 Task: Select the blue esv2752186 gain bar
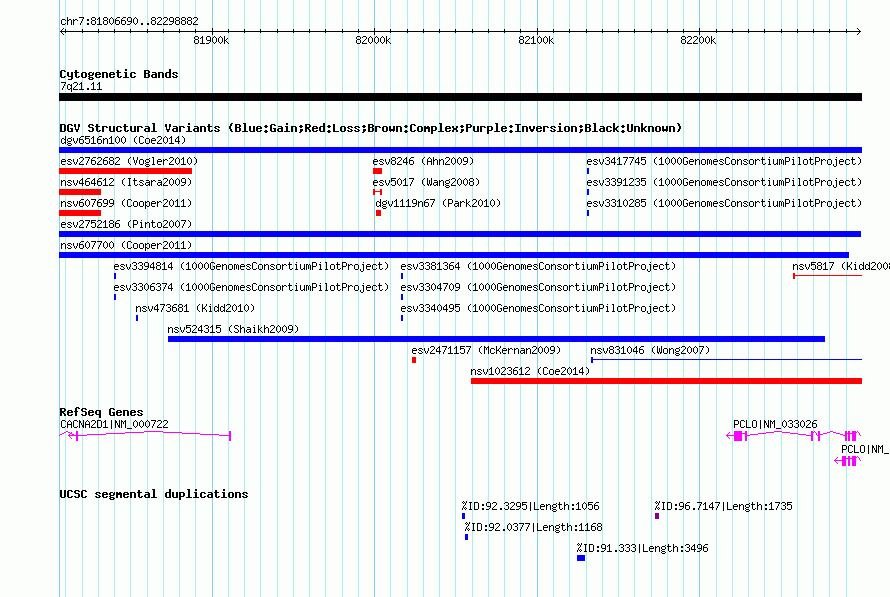point(460,234)
